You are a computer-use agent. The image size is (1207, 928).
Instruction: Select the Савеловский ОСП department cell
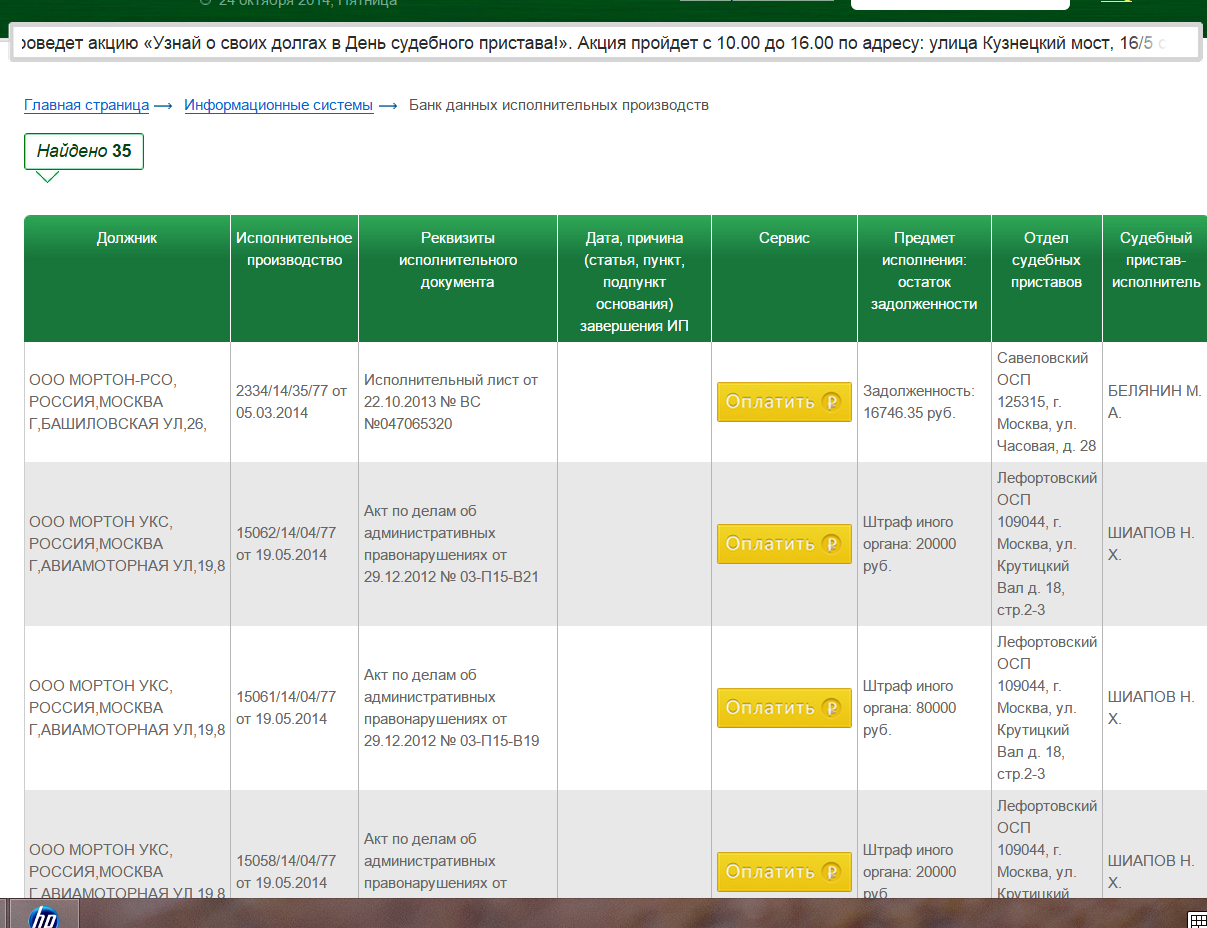[x=1046, y=402]
